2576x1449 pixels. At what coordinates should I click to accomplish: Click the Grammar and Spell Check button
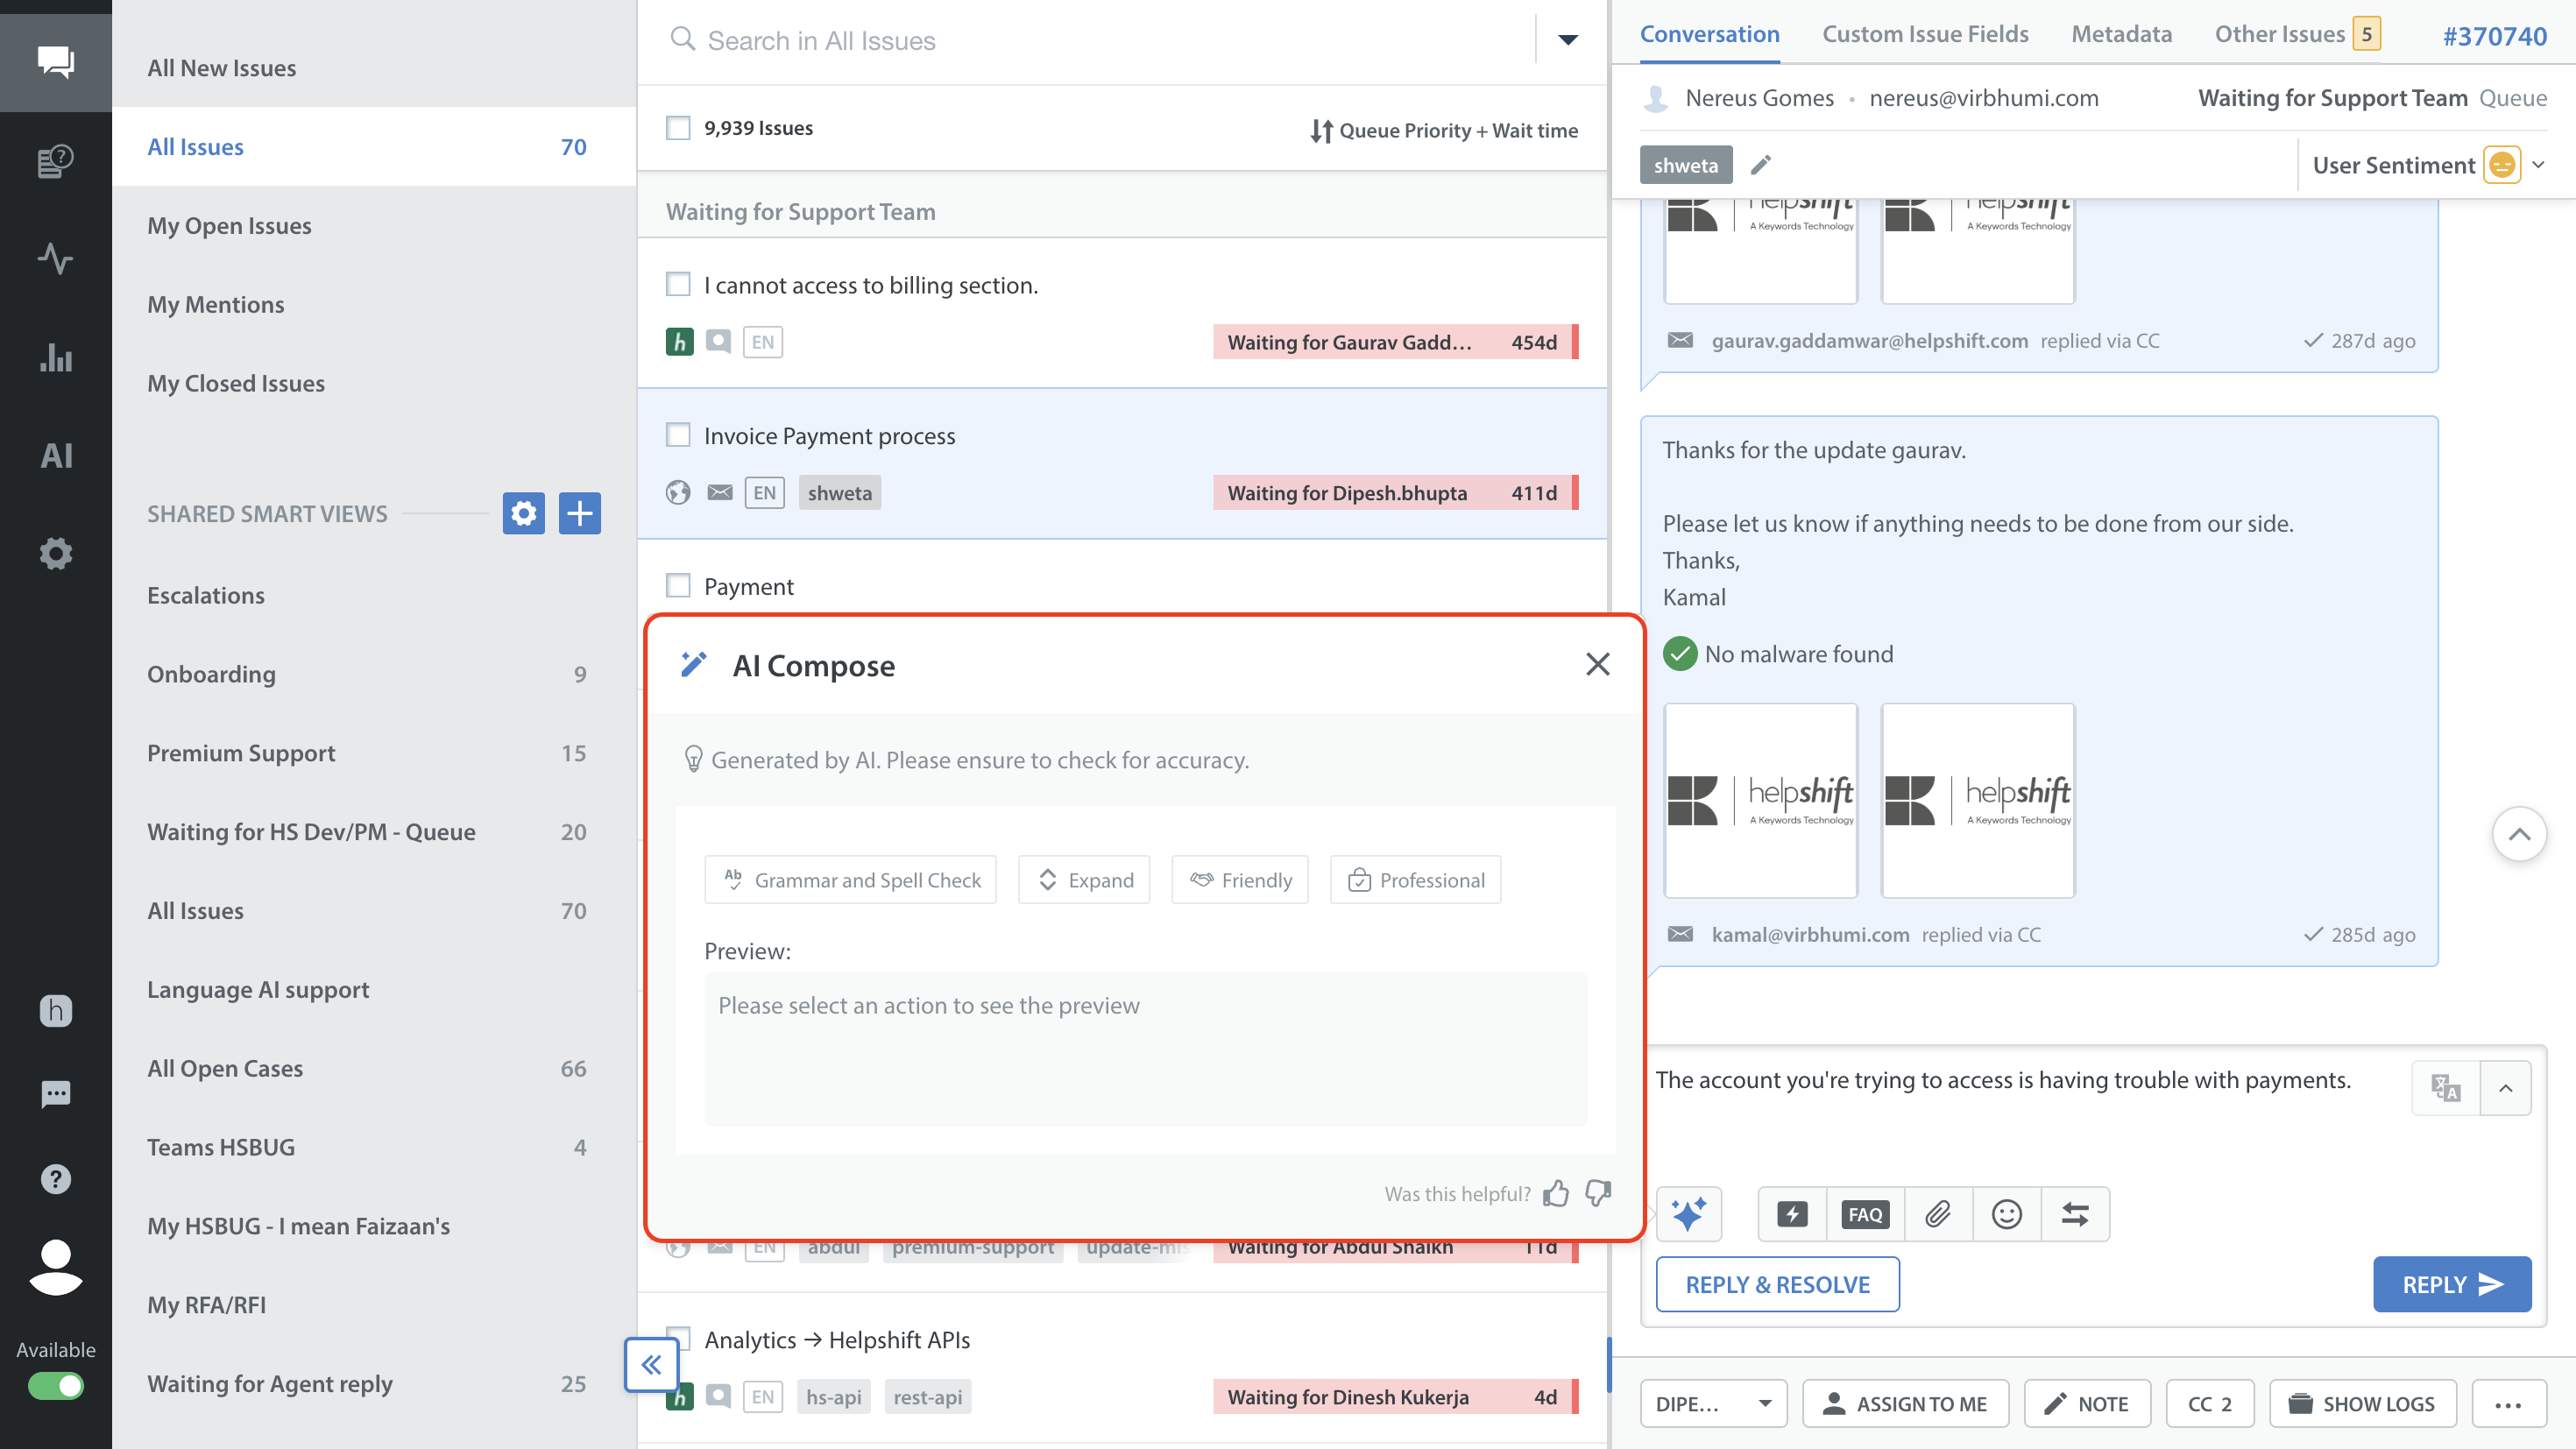850,880
